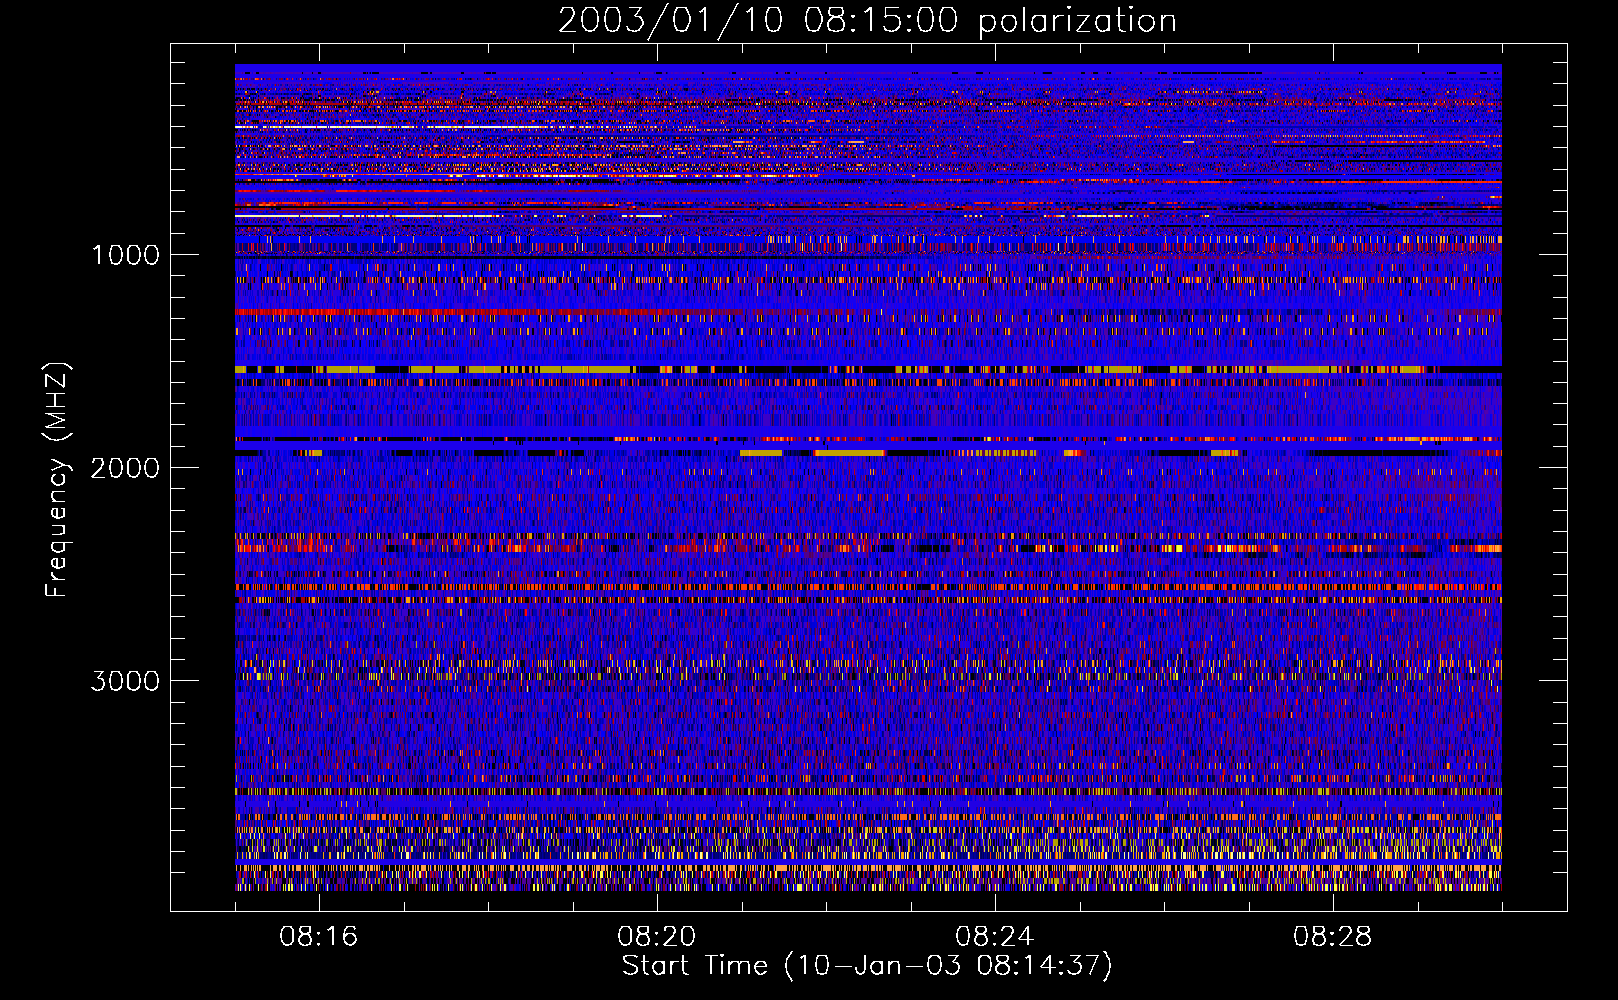Select the 2000 frequency tick label
Image resolution: width=1618 pixels, height=1000 pixels.
125,468
